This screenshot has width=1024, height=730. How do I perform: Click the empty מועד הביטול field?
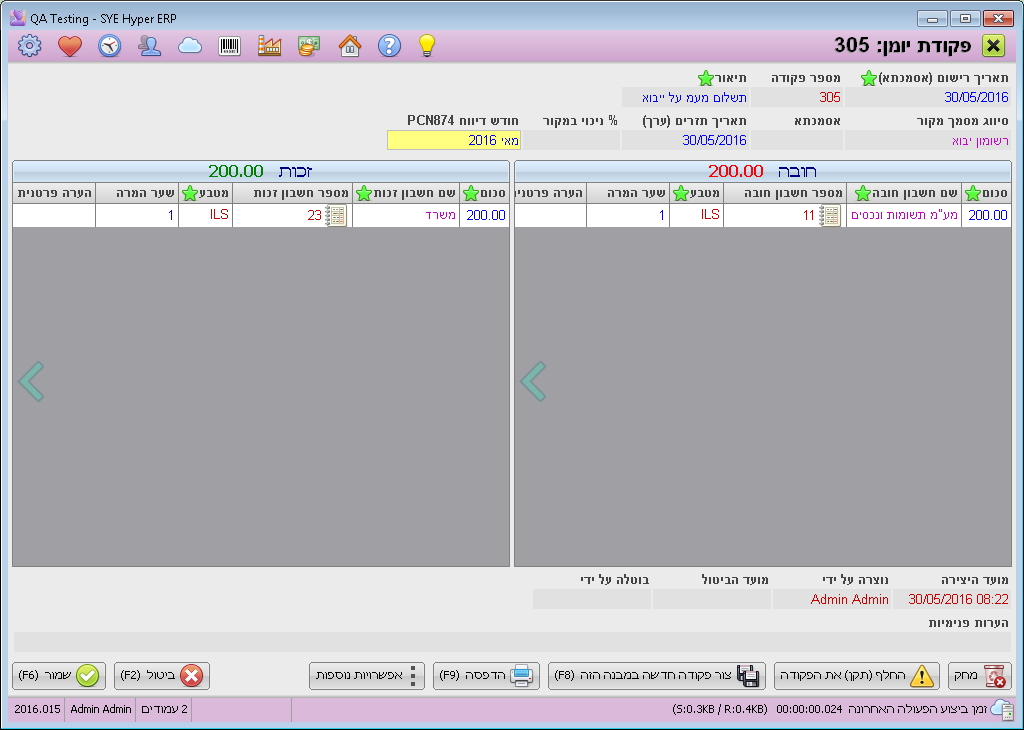pyautogui.click(x=711, y=599)
